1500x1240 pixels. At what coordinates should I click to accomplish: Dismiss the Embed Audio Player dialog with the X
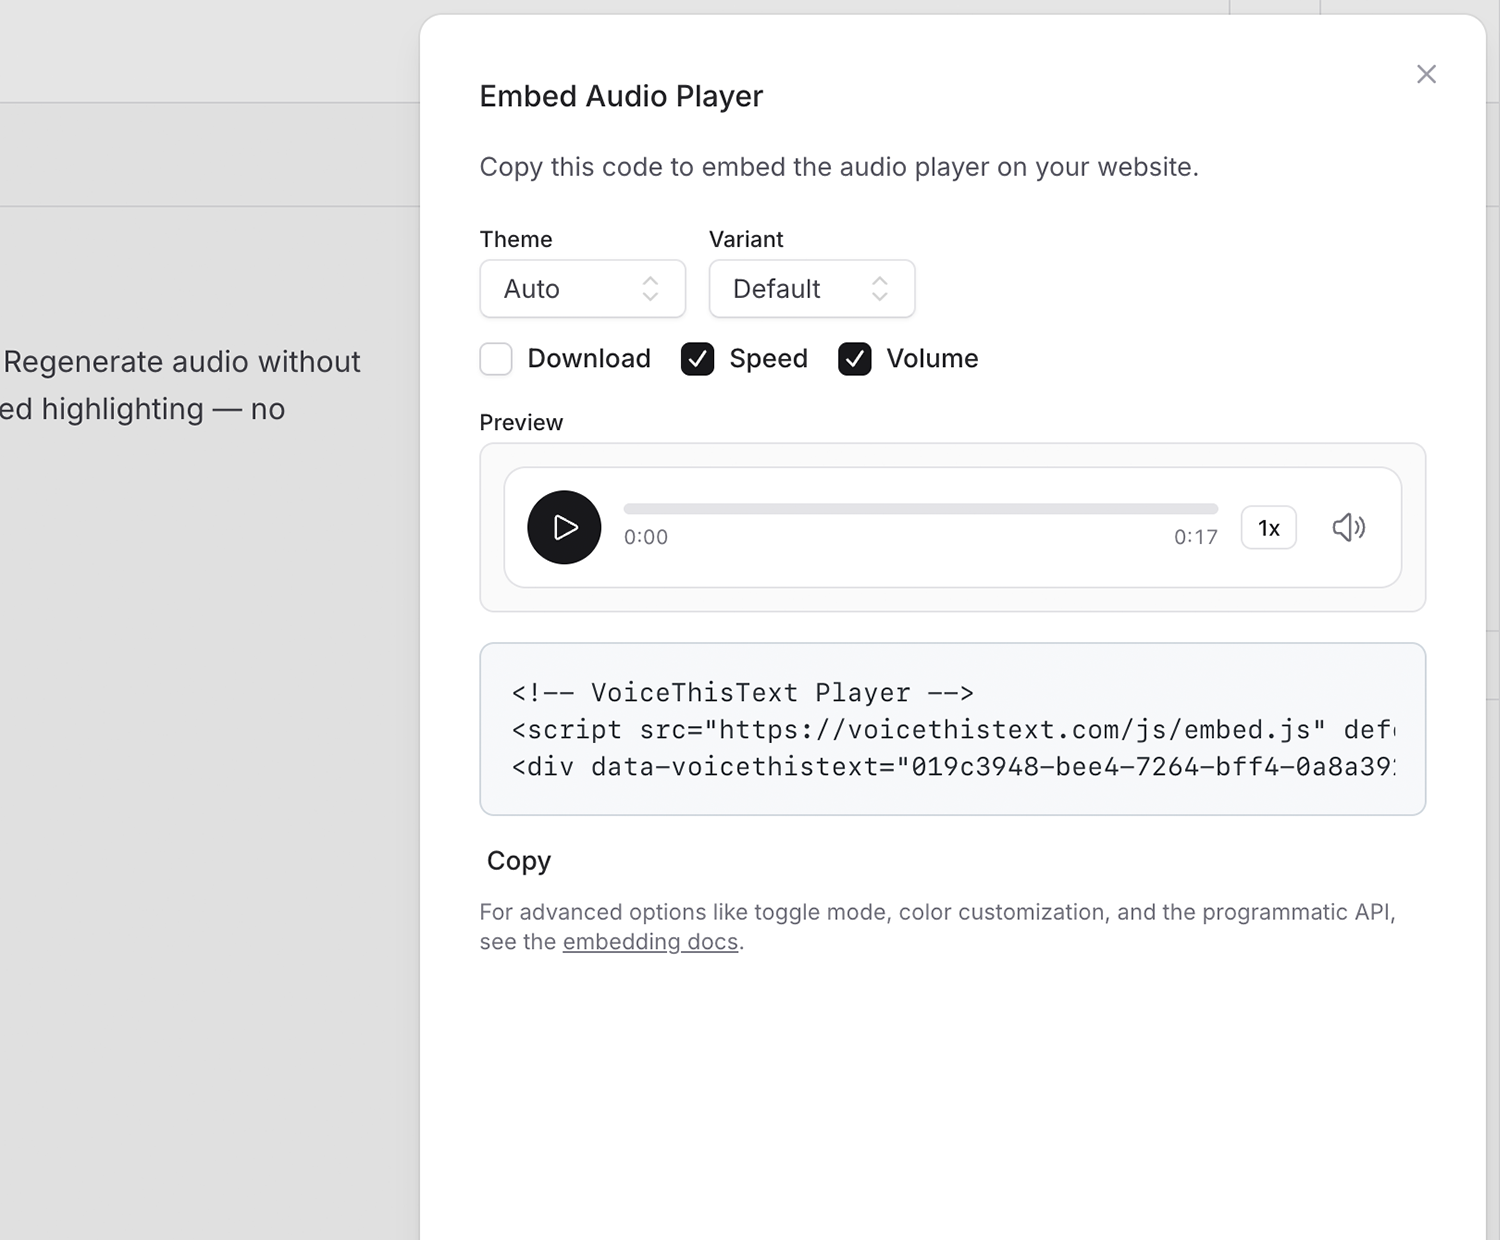coord(1426,74)
